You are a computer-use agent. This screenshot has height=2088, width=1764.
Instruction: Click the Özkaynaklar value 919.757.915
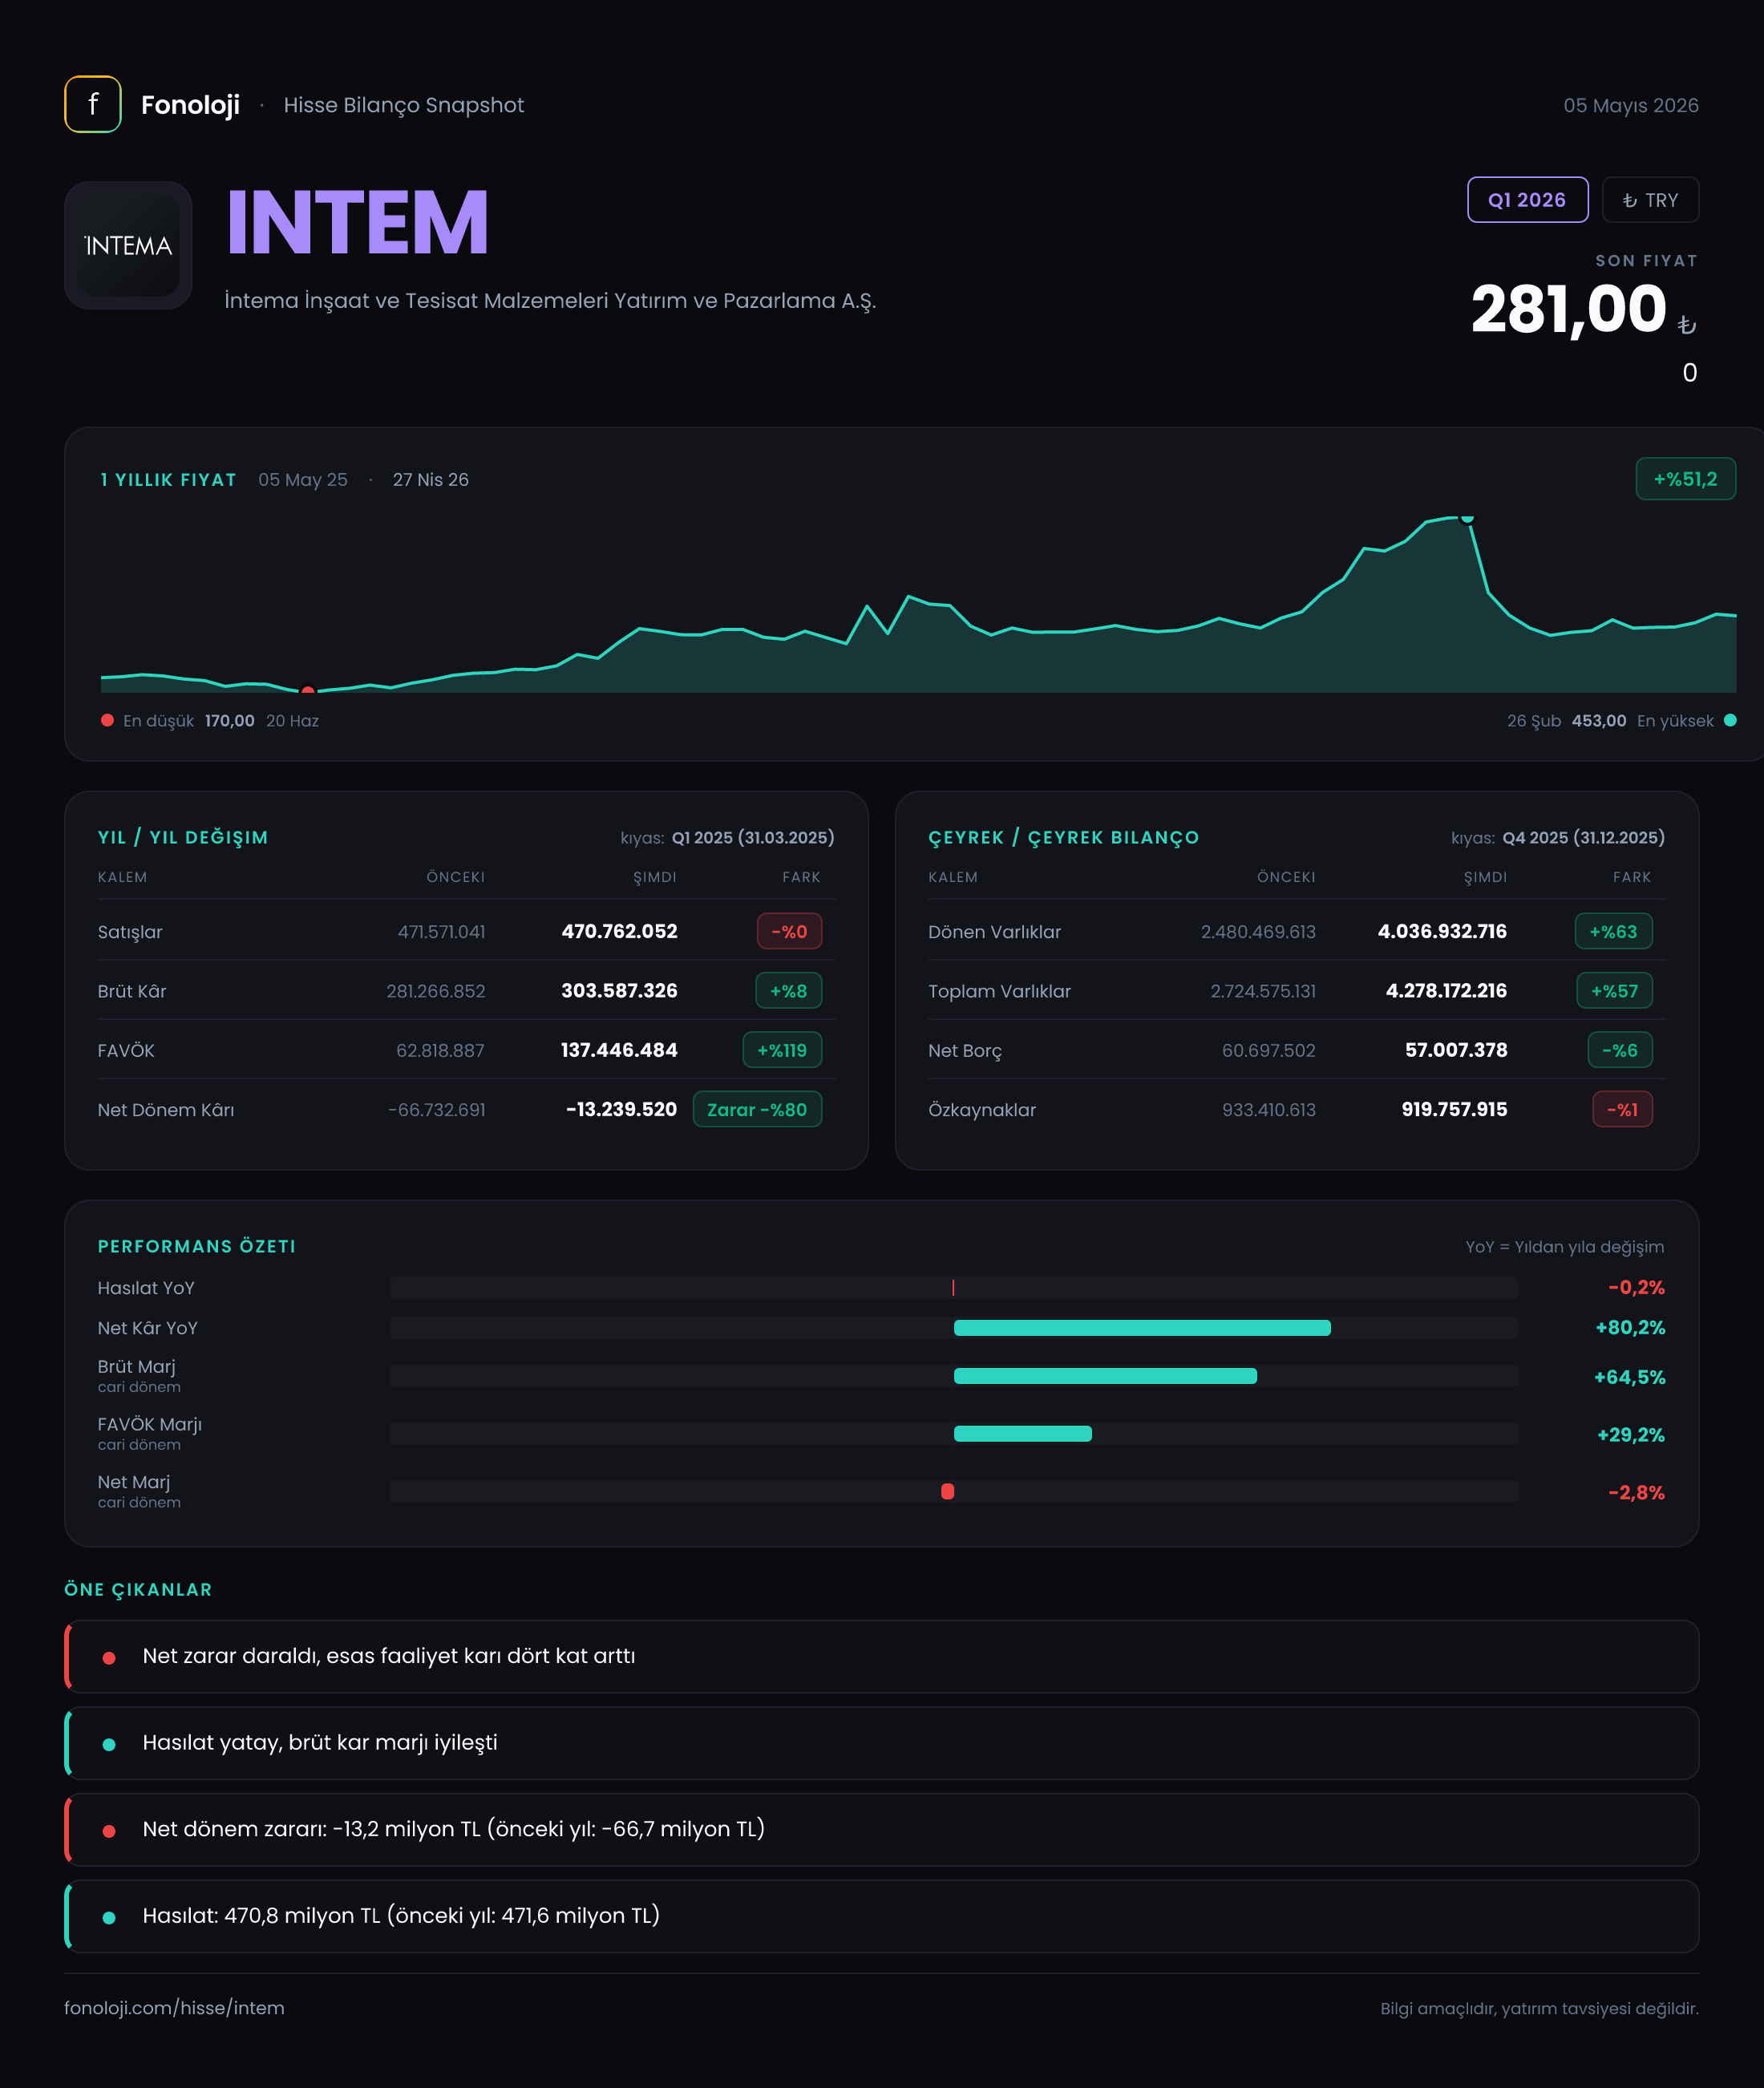pos(1454,1109)
